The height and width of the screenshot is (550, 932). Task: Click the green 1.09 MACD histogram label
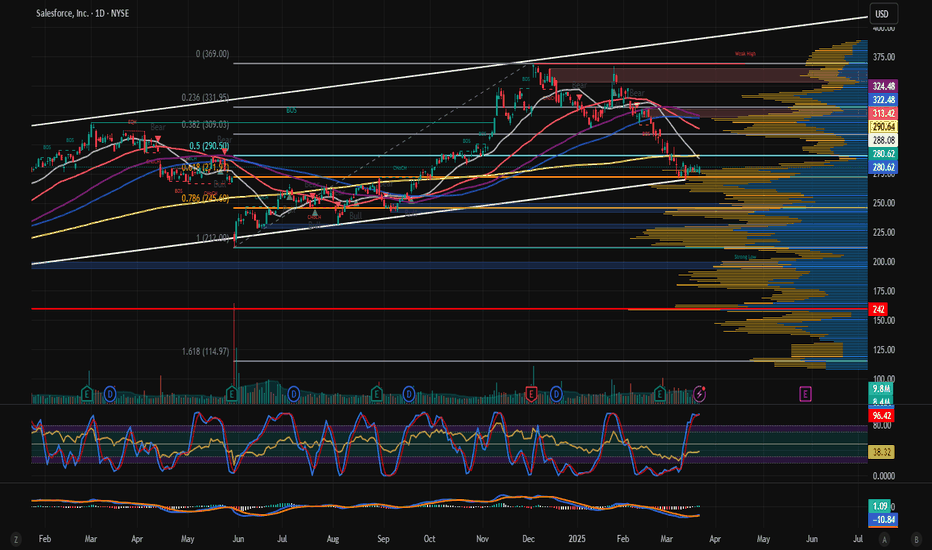point(880,506)
